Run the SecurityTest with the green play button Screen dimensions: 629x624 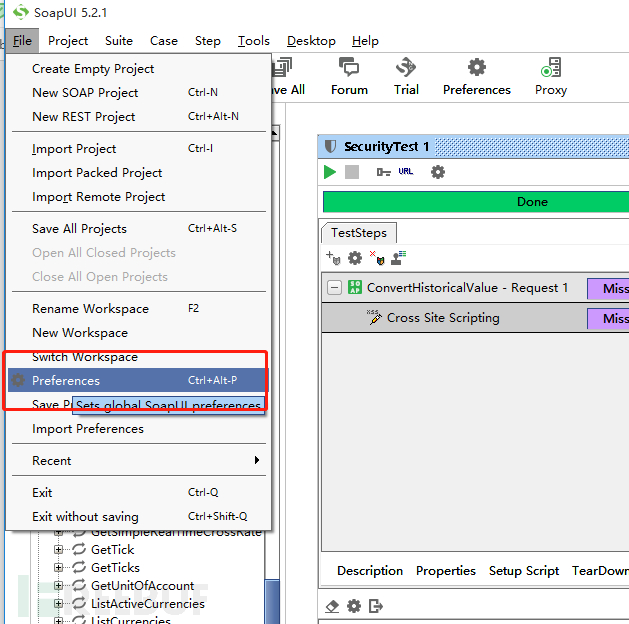point(330,172)
